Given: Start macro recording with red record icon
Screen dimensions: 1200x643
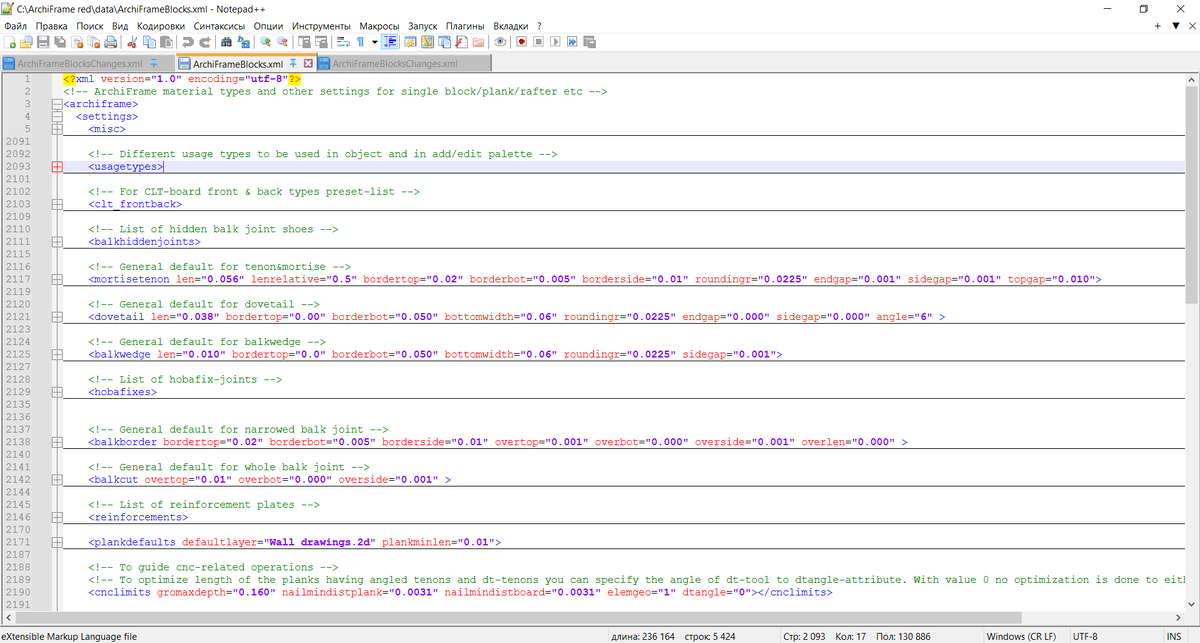Looking at the screenshot, I should pos(521,42).
